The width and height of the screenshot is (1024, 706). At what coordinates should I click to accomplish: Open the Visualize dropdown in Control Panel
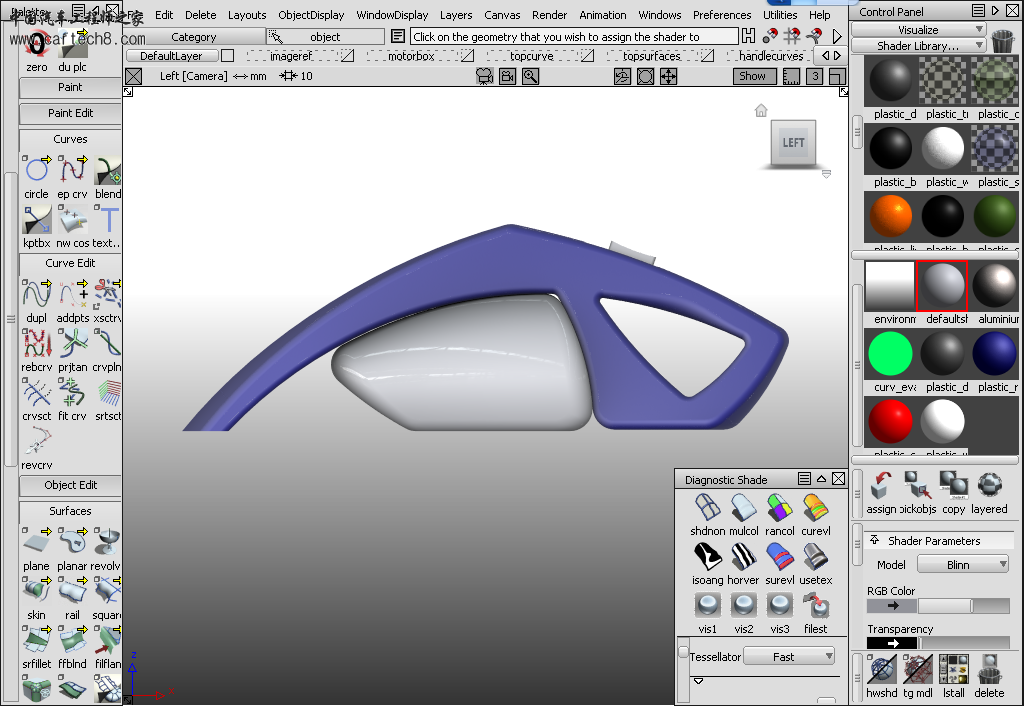pos(918,29)
